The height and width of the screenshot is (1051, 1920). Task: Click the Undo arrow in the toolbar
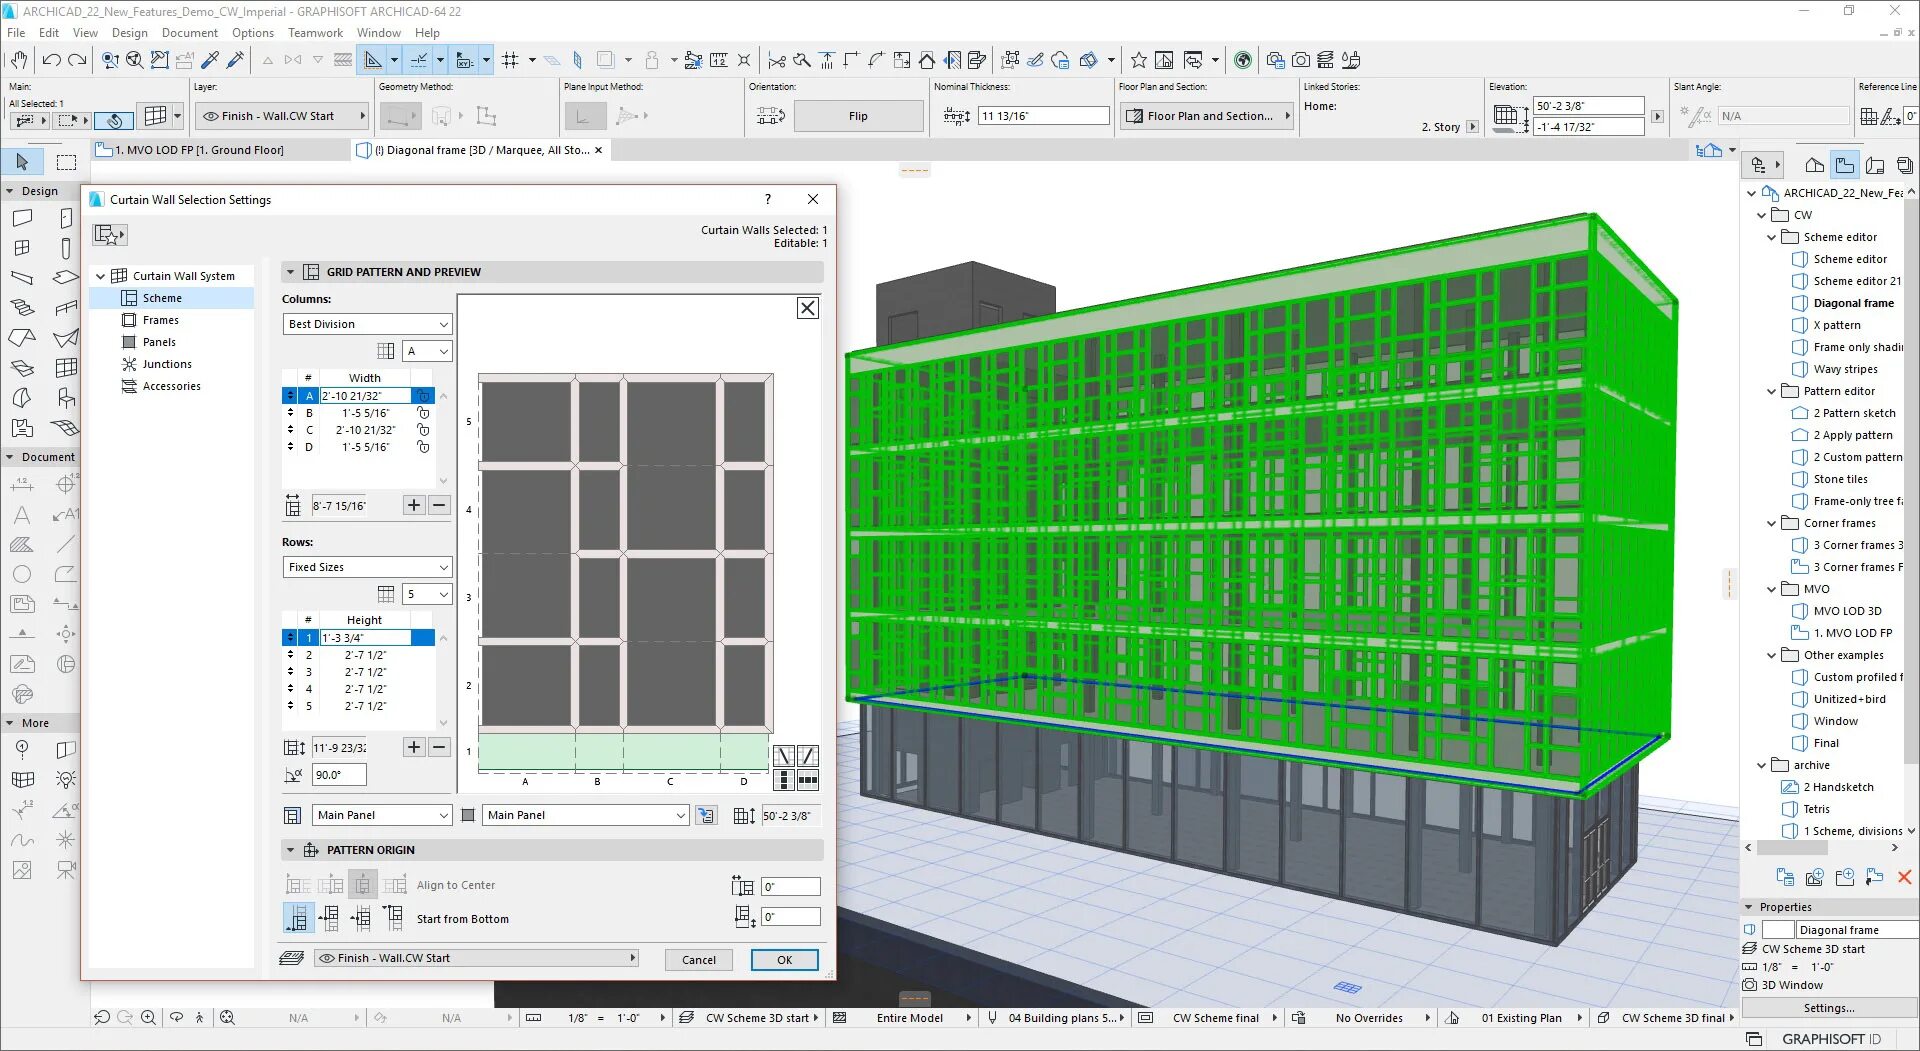(52, 60)
